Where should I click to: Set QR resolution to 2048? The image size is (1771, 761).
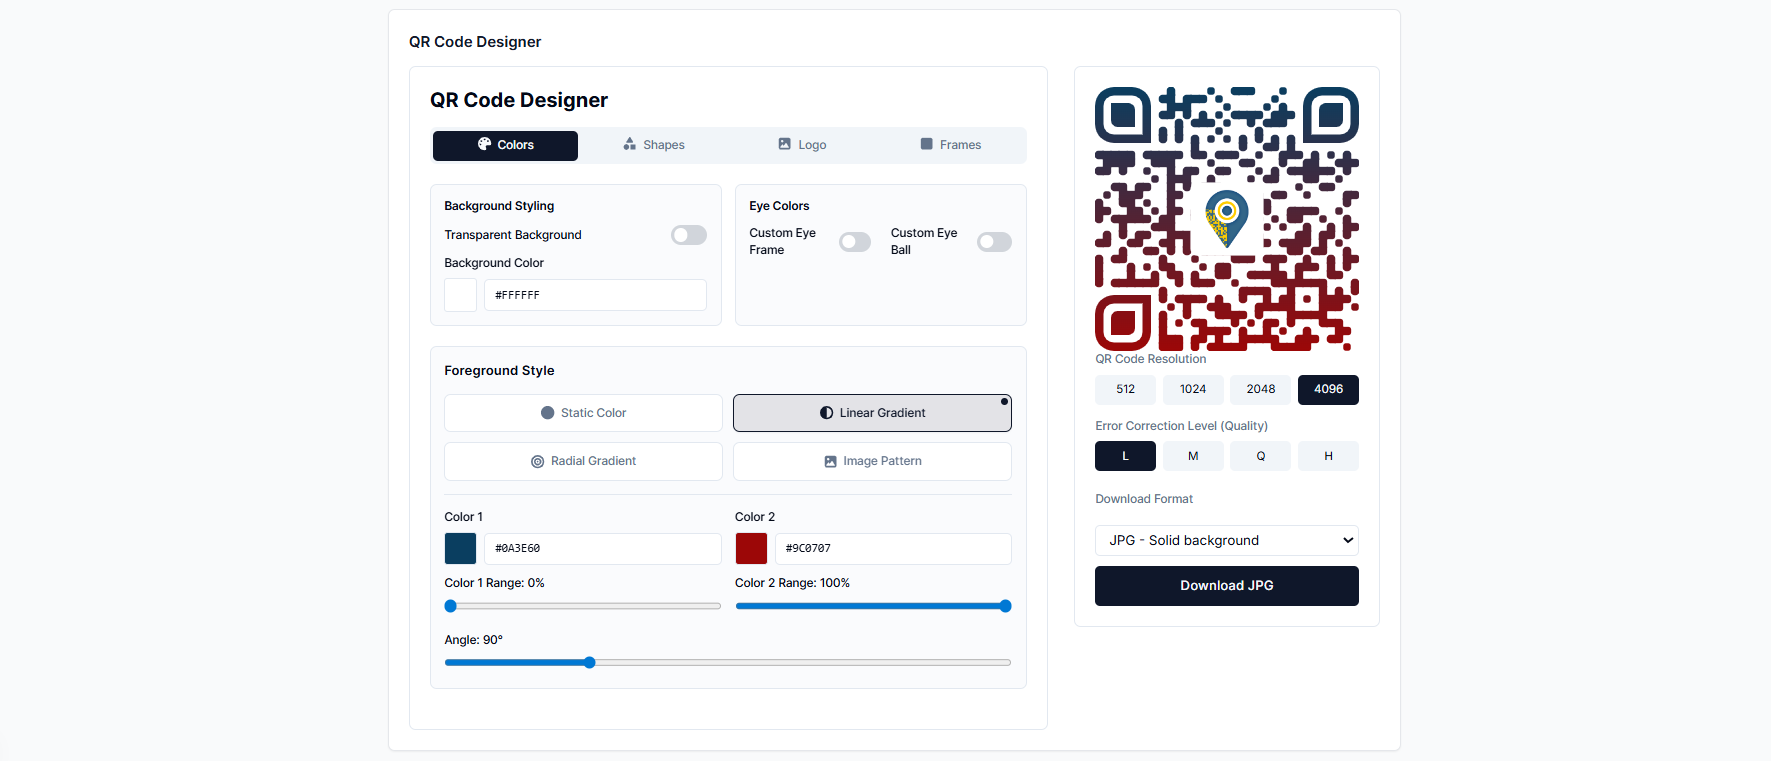click(1261, 390)
